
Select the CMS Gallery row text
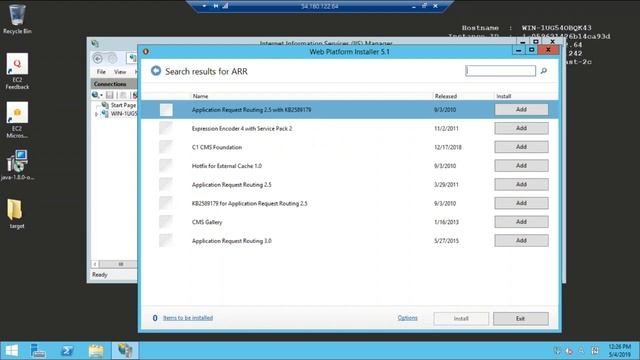pos(207,222)
